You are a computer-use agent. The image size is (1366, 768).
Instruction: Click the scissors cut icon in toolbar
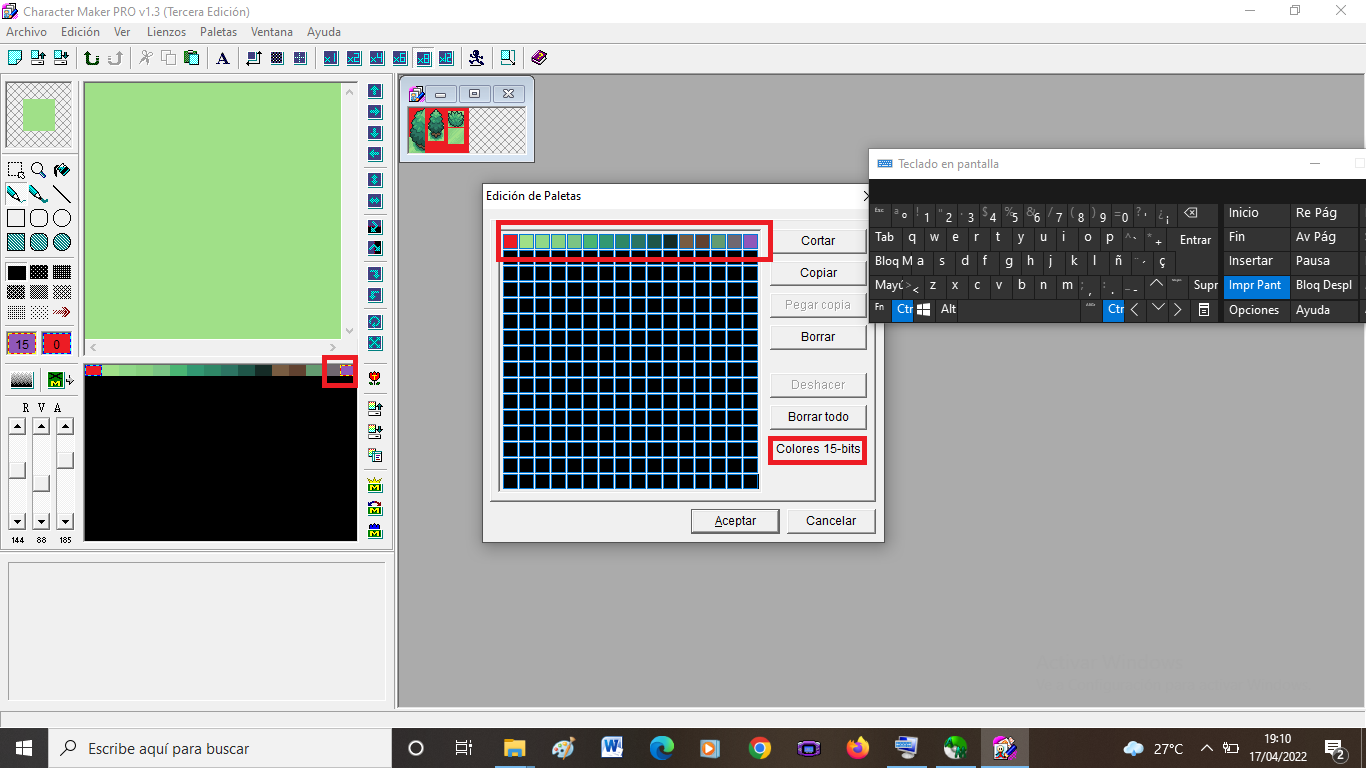(146, 58)
